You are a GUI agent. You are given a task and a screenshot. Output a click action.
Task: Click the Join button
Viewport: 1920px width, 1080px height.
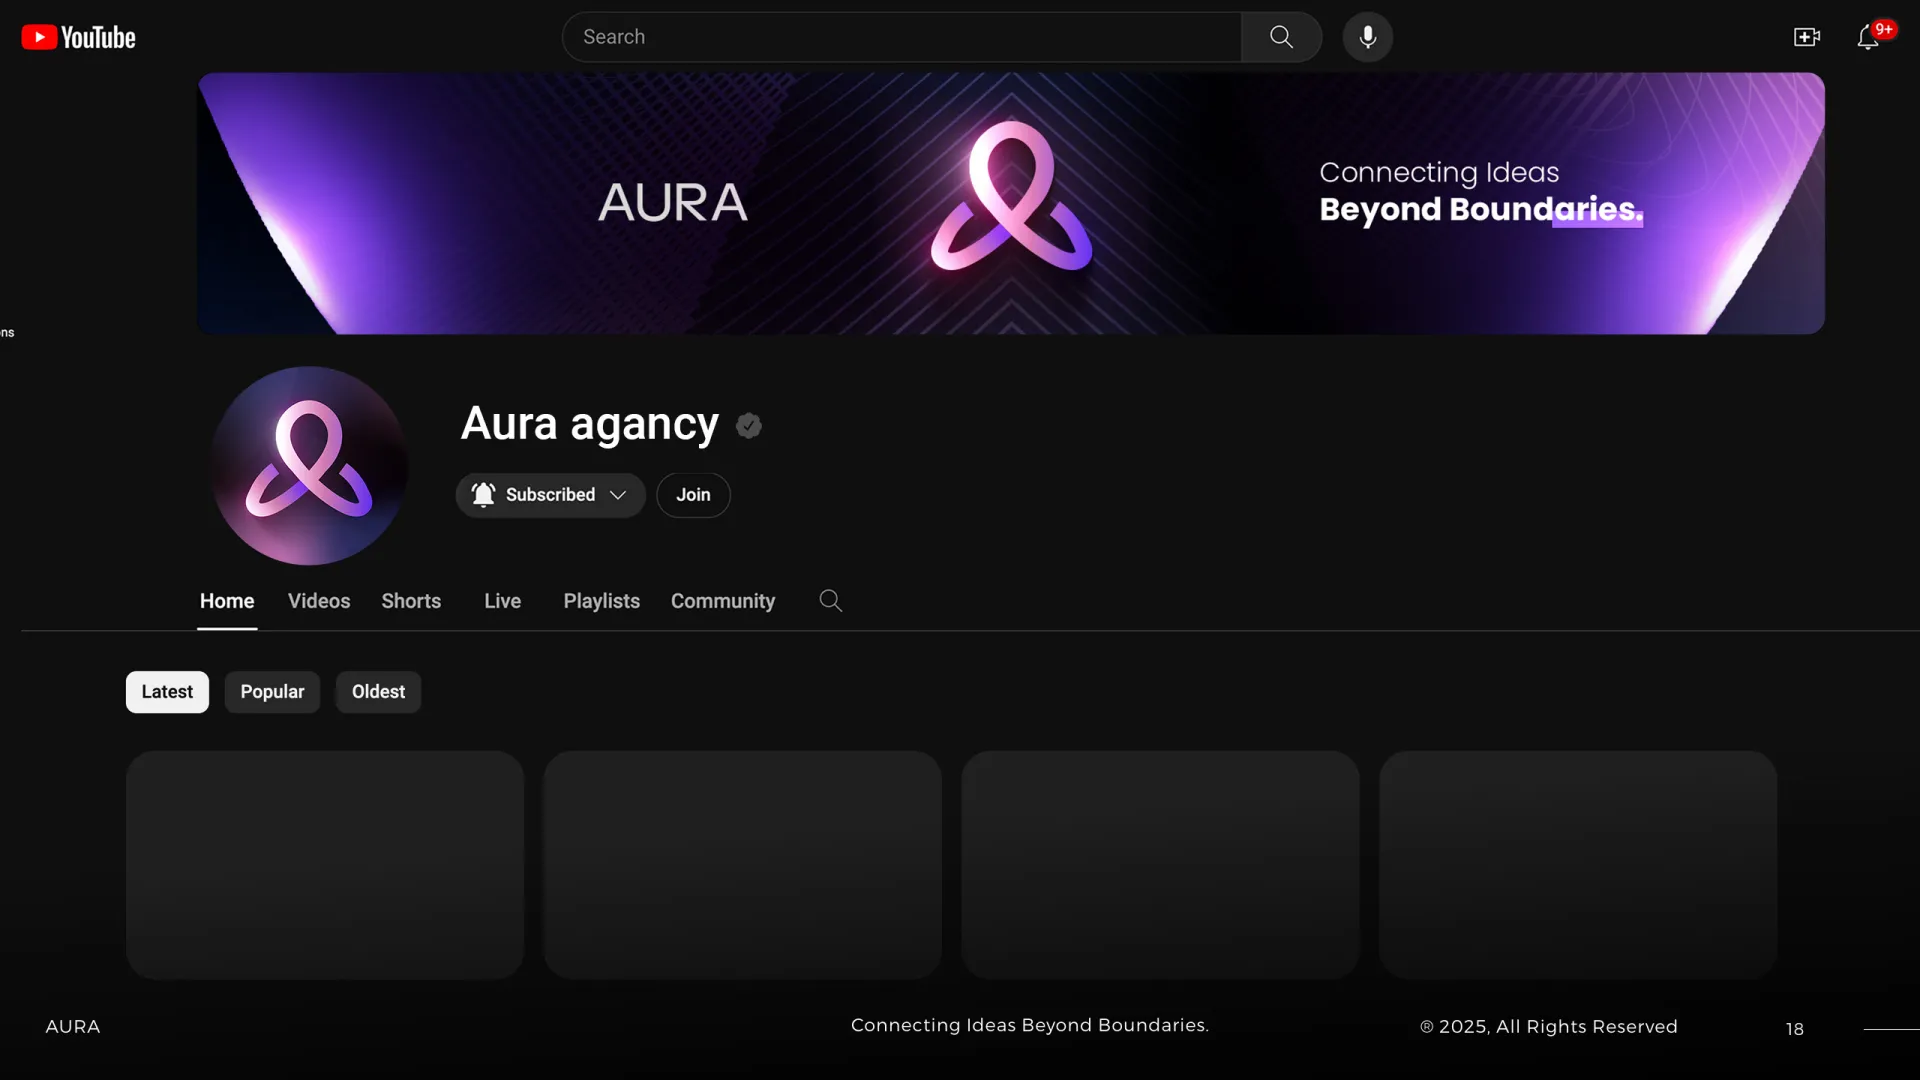click(x=693, y=495)
